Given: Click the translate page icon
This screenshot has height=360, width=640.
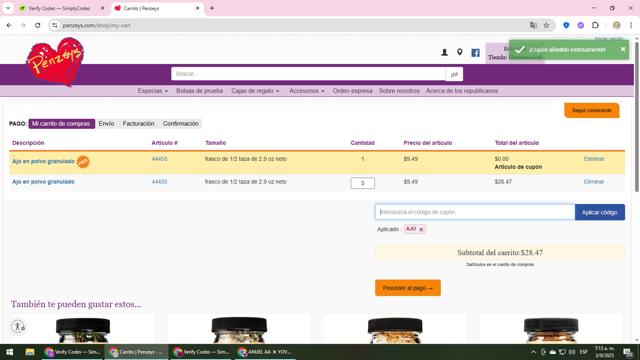Looking at the screenshot, I should click(533, 25).
